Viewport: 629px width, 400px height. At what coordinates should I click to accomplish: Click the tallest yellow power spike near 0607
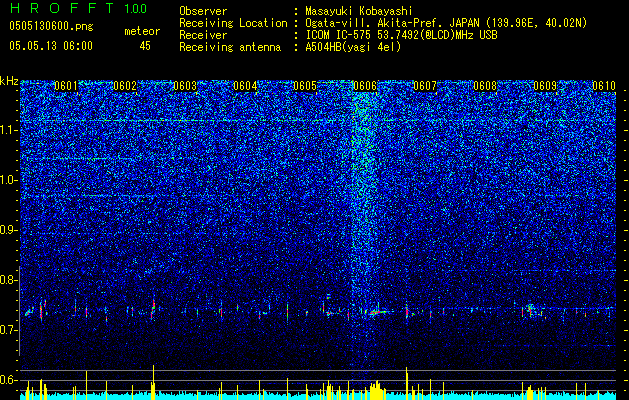[407, 383]
